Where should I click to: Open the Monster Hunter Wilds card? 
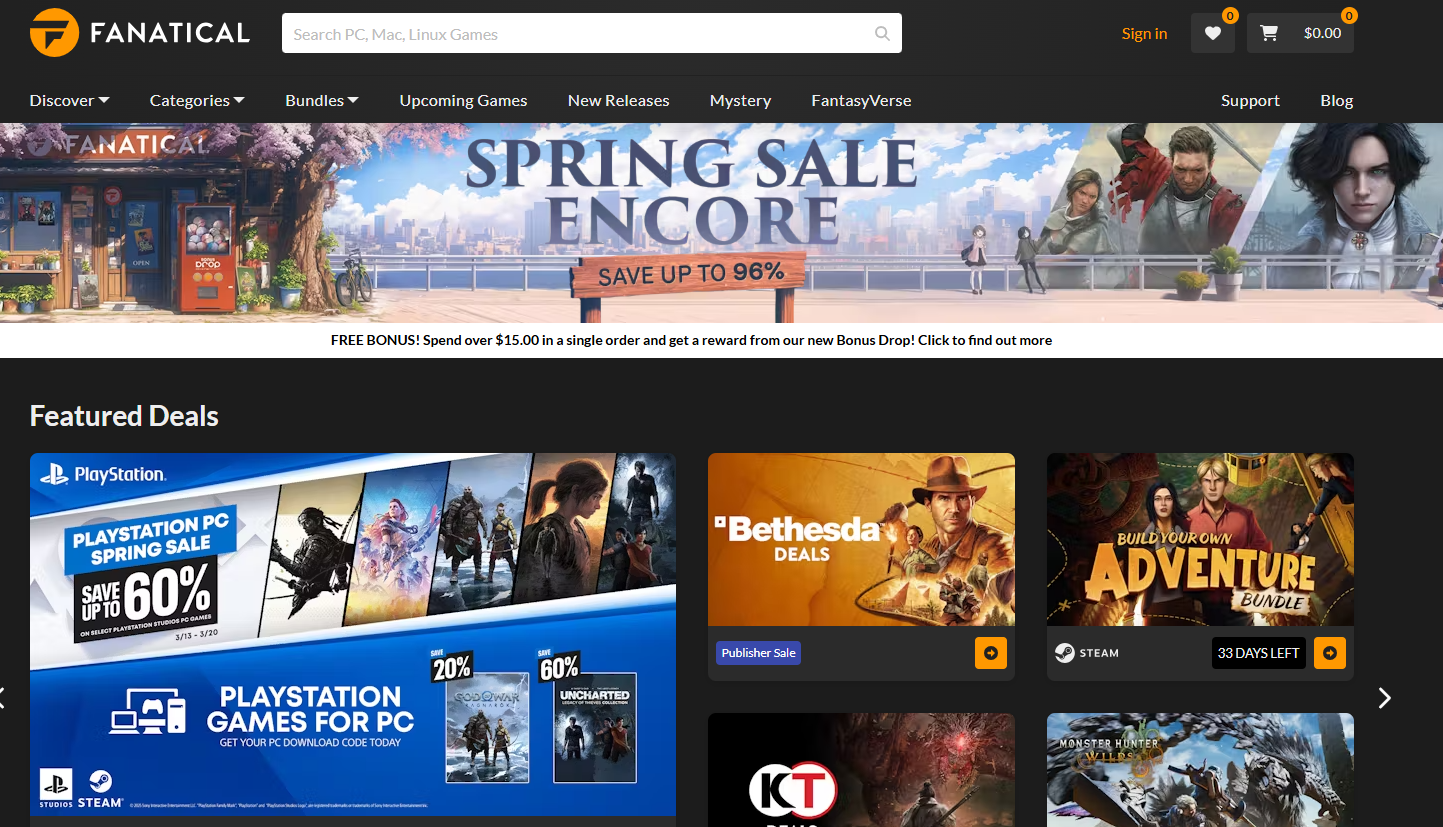(x=1200, y=770)
